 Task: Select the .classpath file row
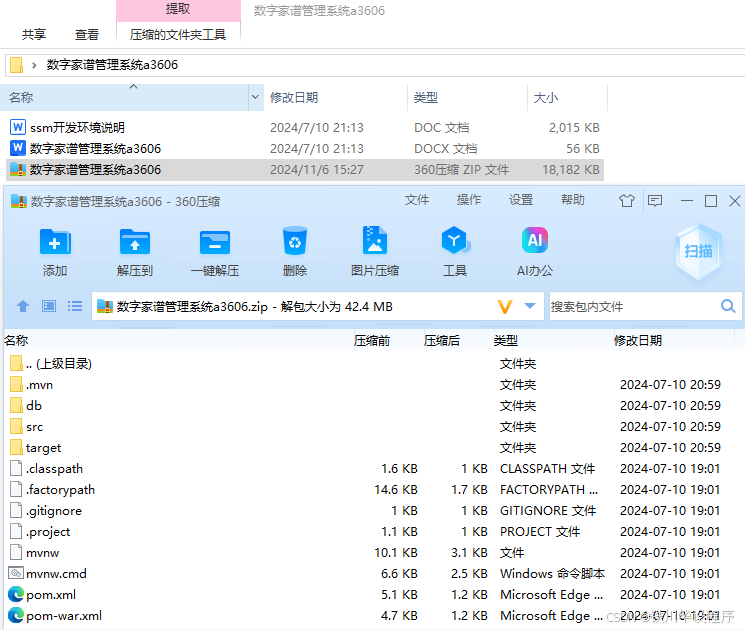click(x=371, y=468)
